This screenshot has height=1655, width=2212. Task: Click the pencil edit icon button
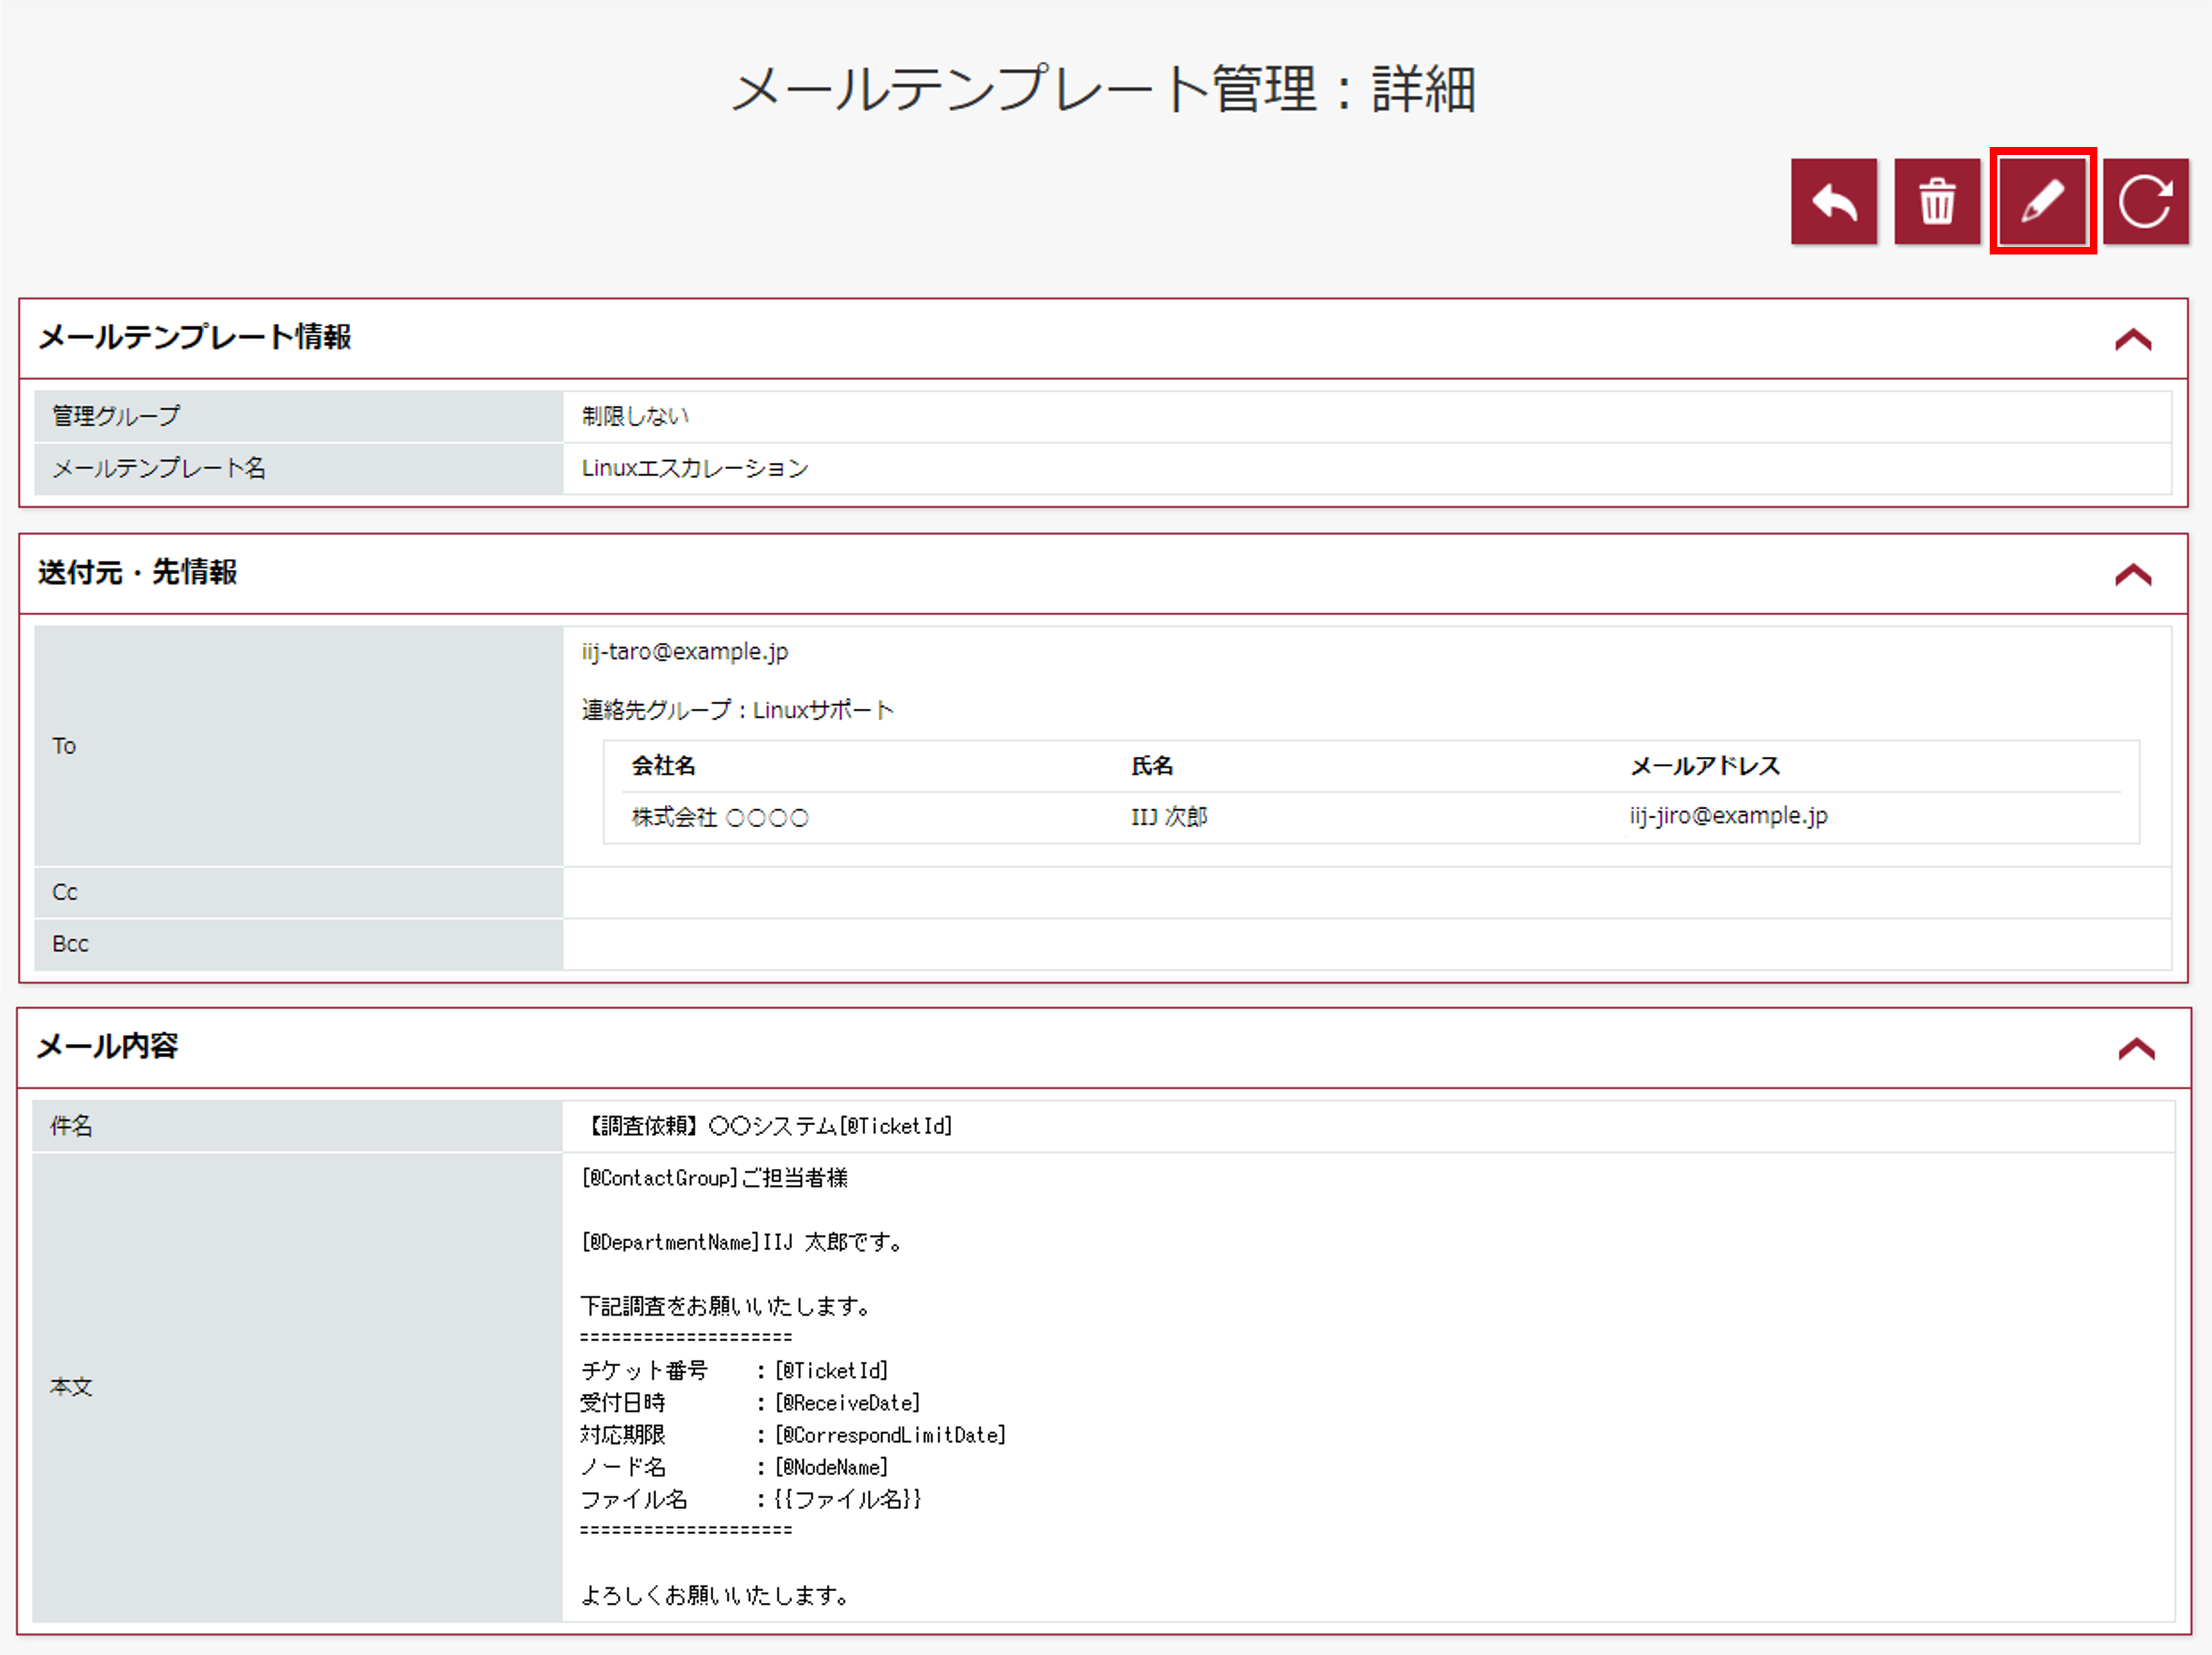pos(2042,201)
